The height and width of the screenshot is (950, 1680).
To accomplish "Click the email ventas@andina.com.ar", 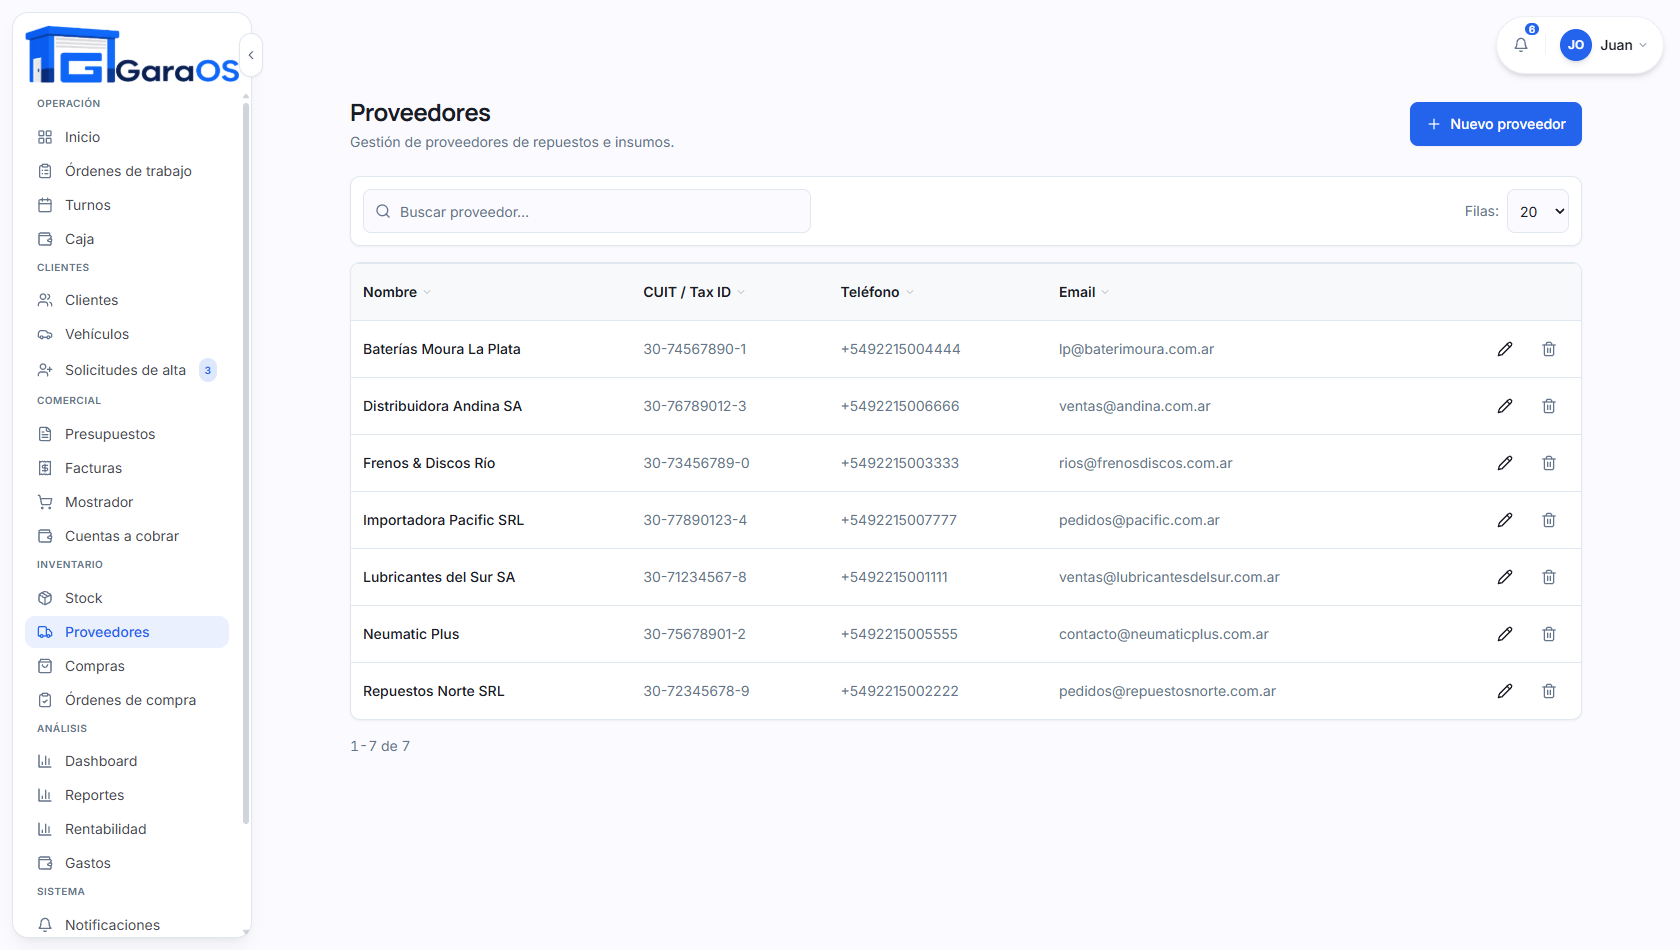I will point(1134,406).
